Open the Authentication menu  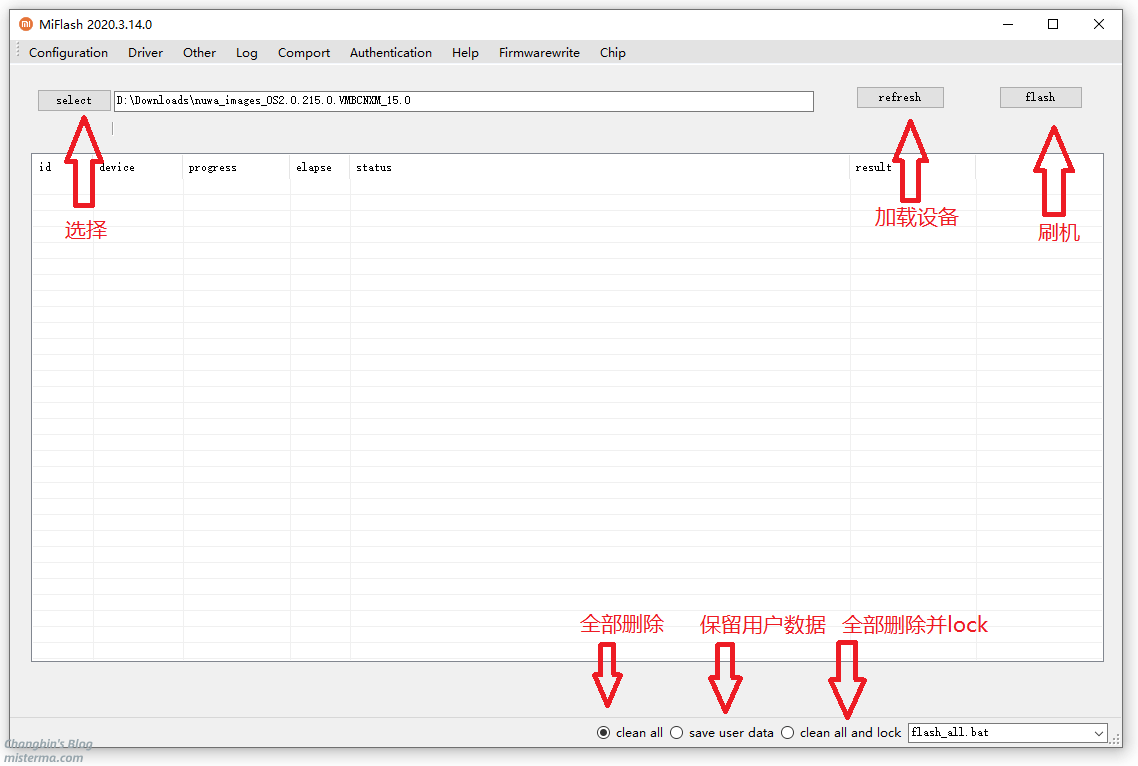coord(390,53)
